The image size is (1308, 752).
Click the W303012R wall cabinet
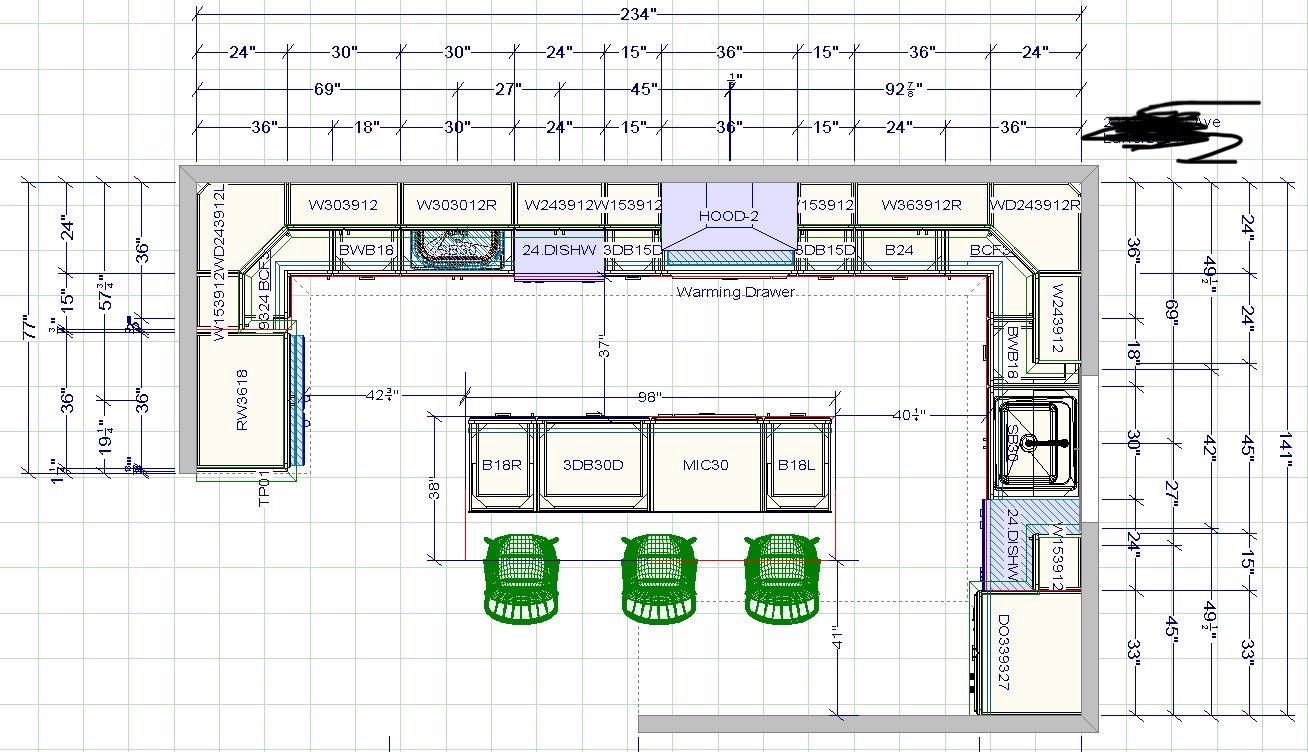pos(457,205)
